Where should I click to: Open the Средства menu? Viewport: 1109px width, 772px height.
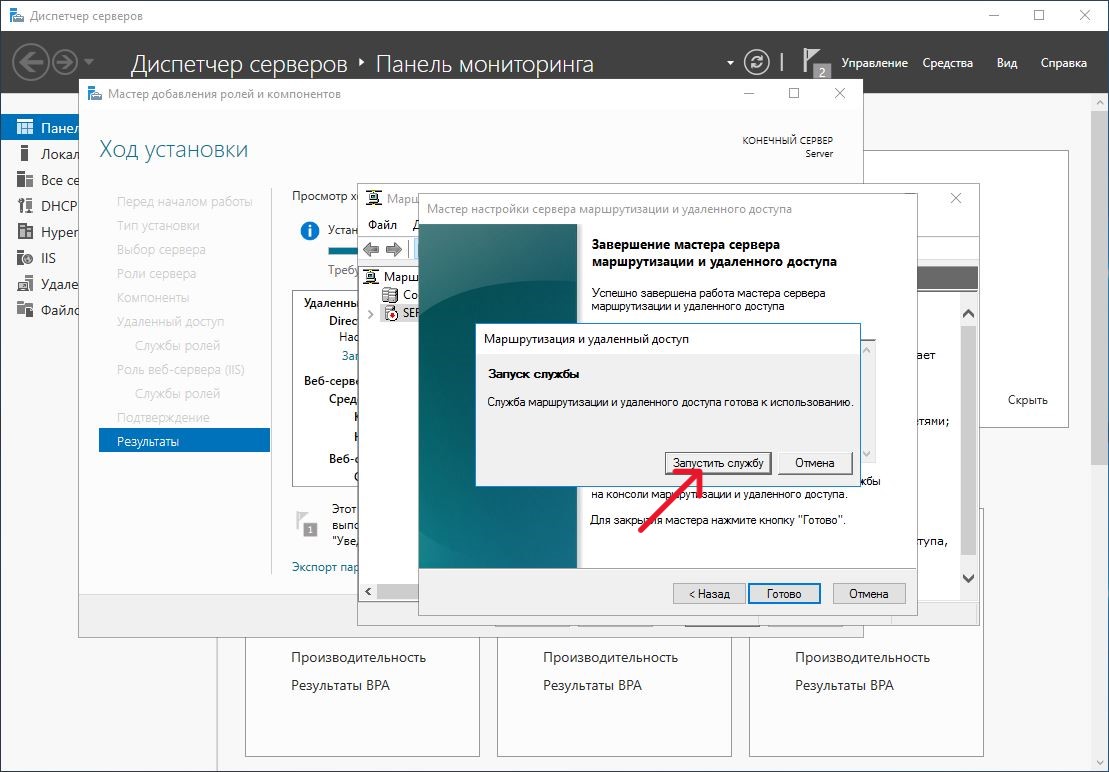947,63
